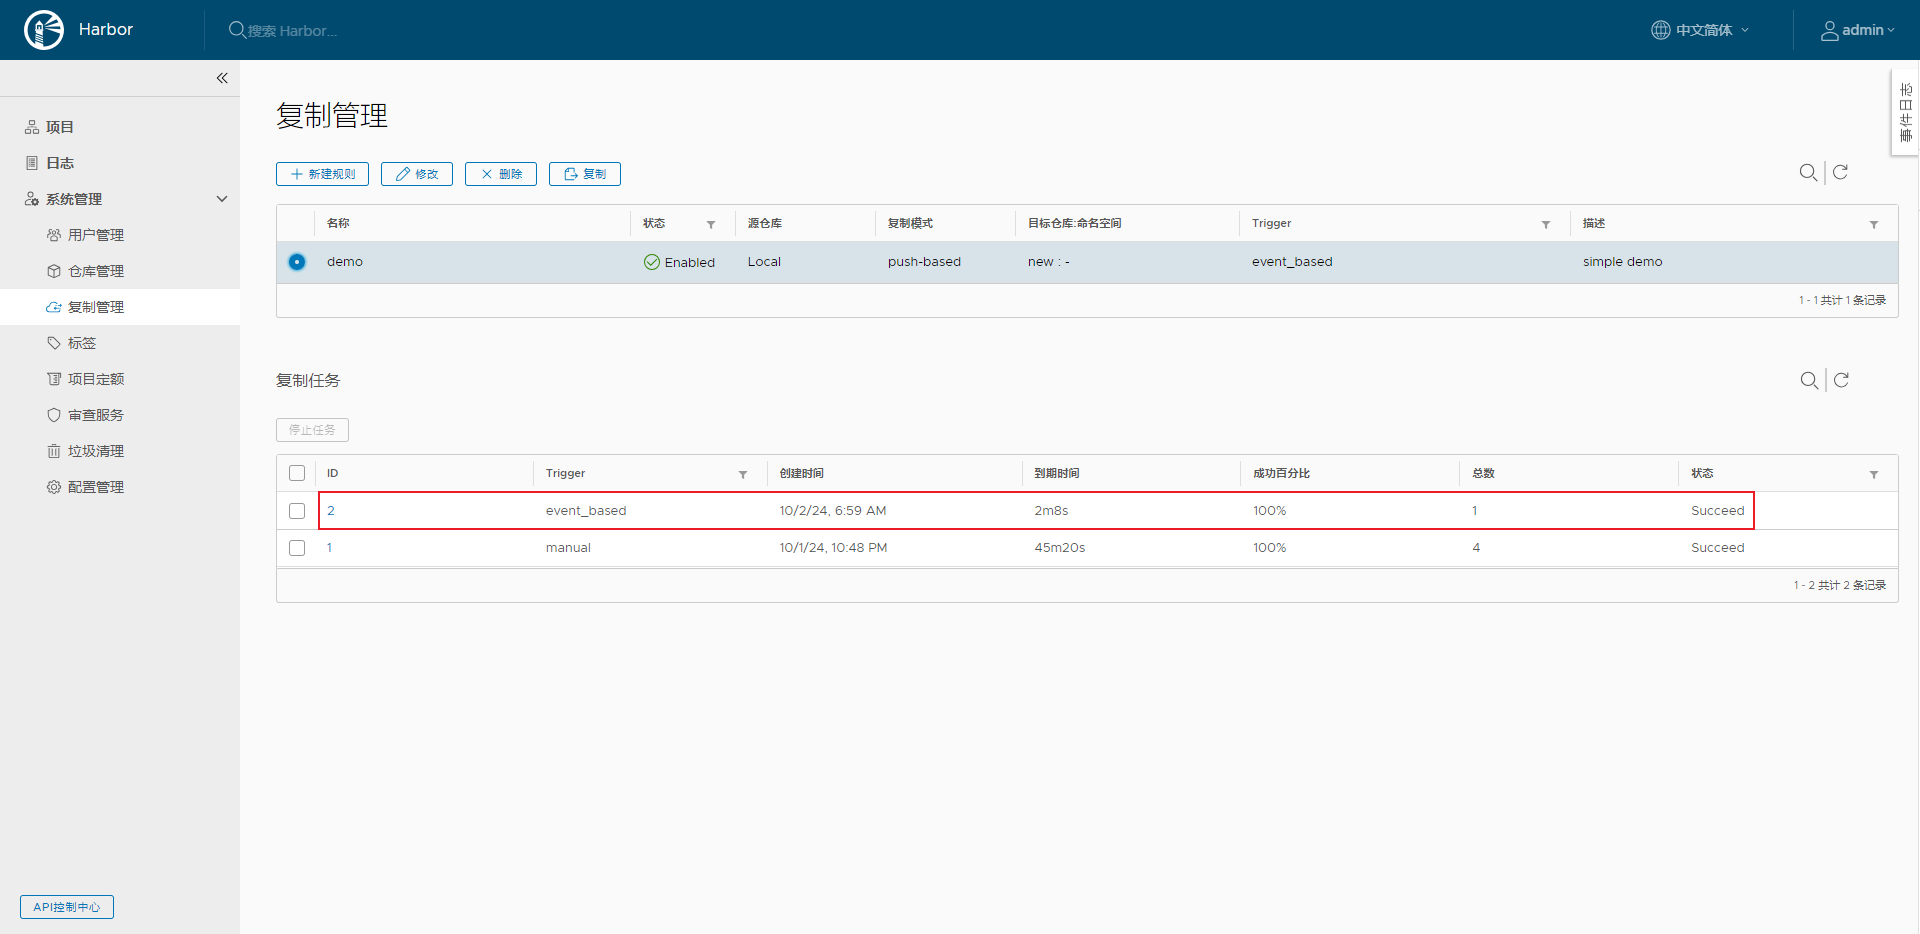
Task: Check the checkbox for task 2
Action: click(297, 511)
